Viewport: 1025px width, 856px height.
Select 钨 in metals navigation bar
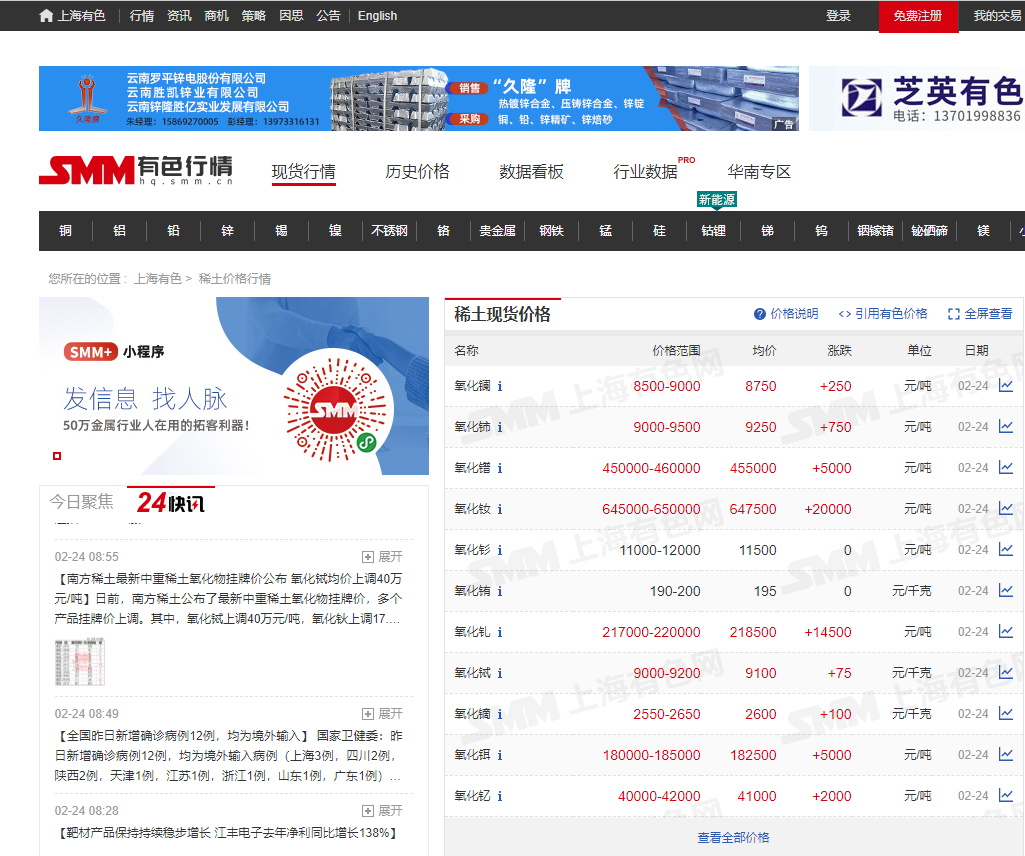click(821, 231)
